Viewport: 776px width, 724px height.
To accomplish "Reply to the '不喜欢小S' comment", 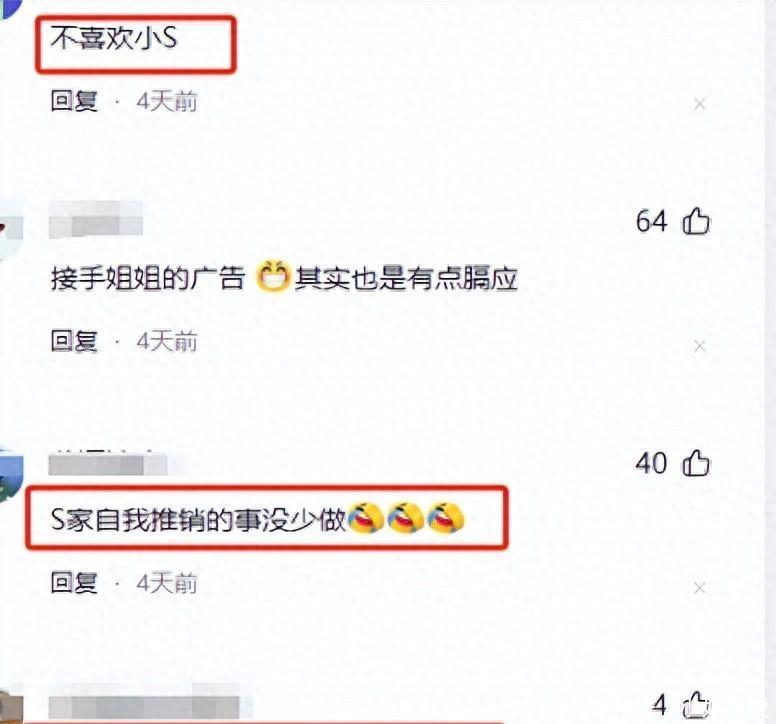I will pos(74,101).
